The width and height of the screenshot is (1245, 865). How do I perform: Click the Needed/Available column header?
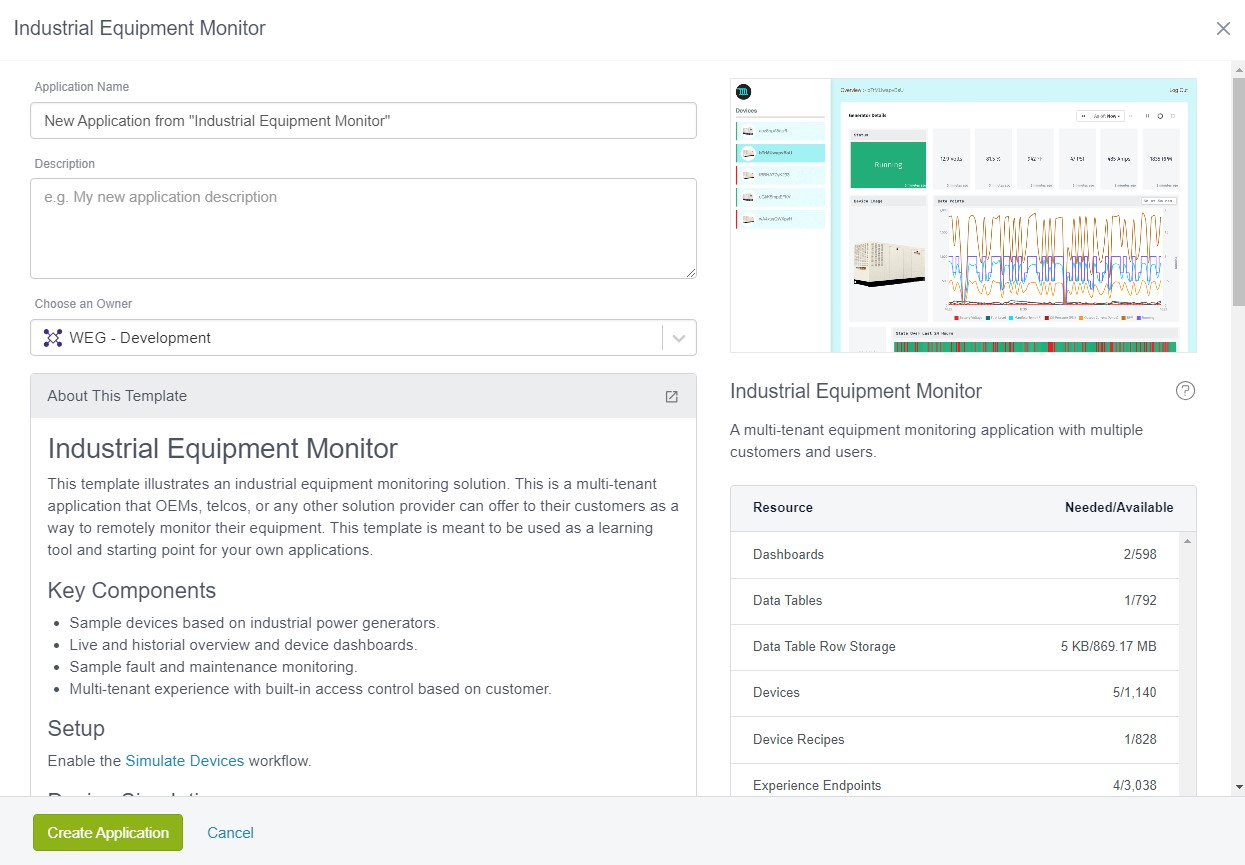click(1119, 508)
